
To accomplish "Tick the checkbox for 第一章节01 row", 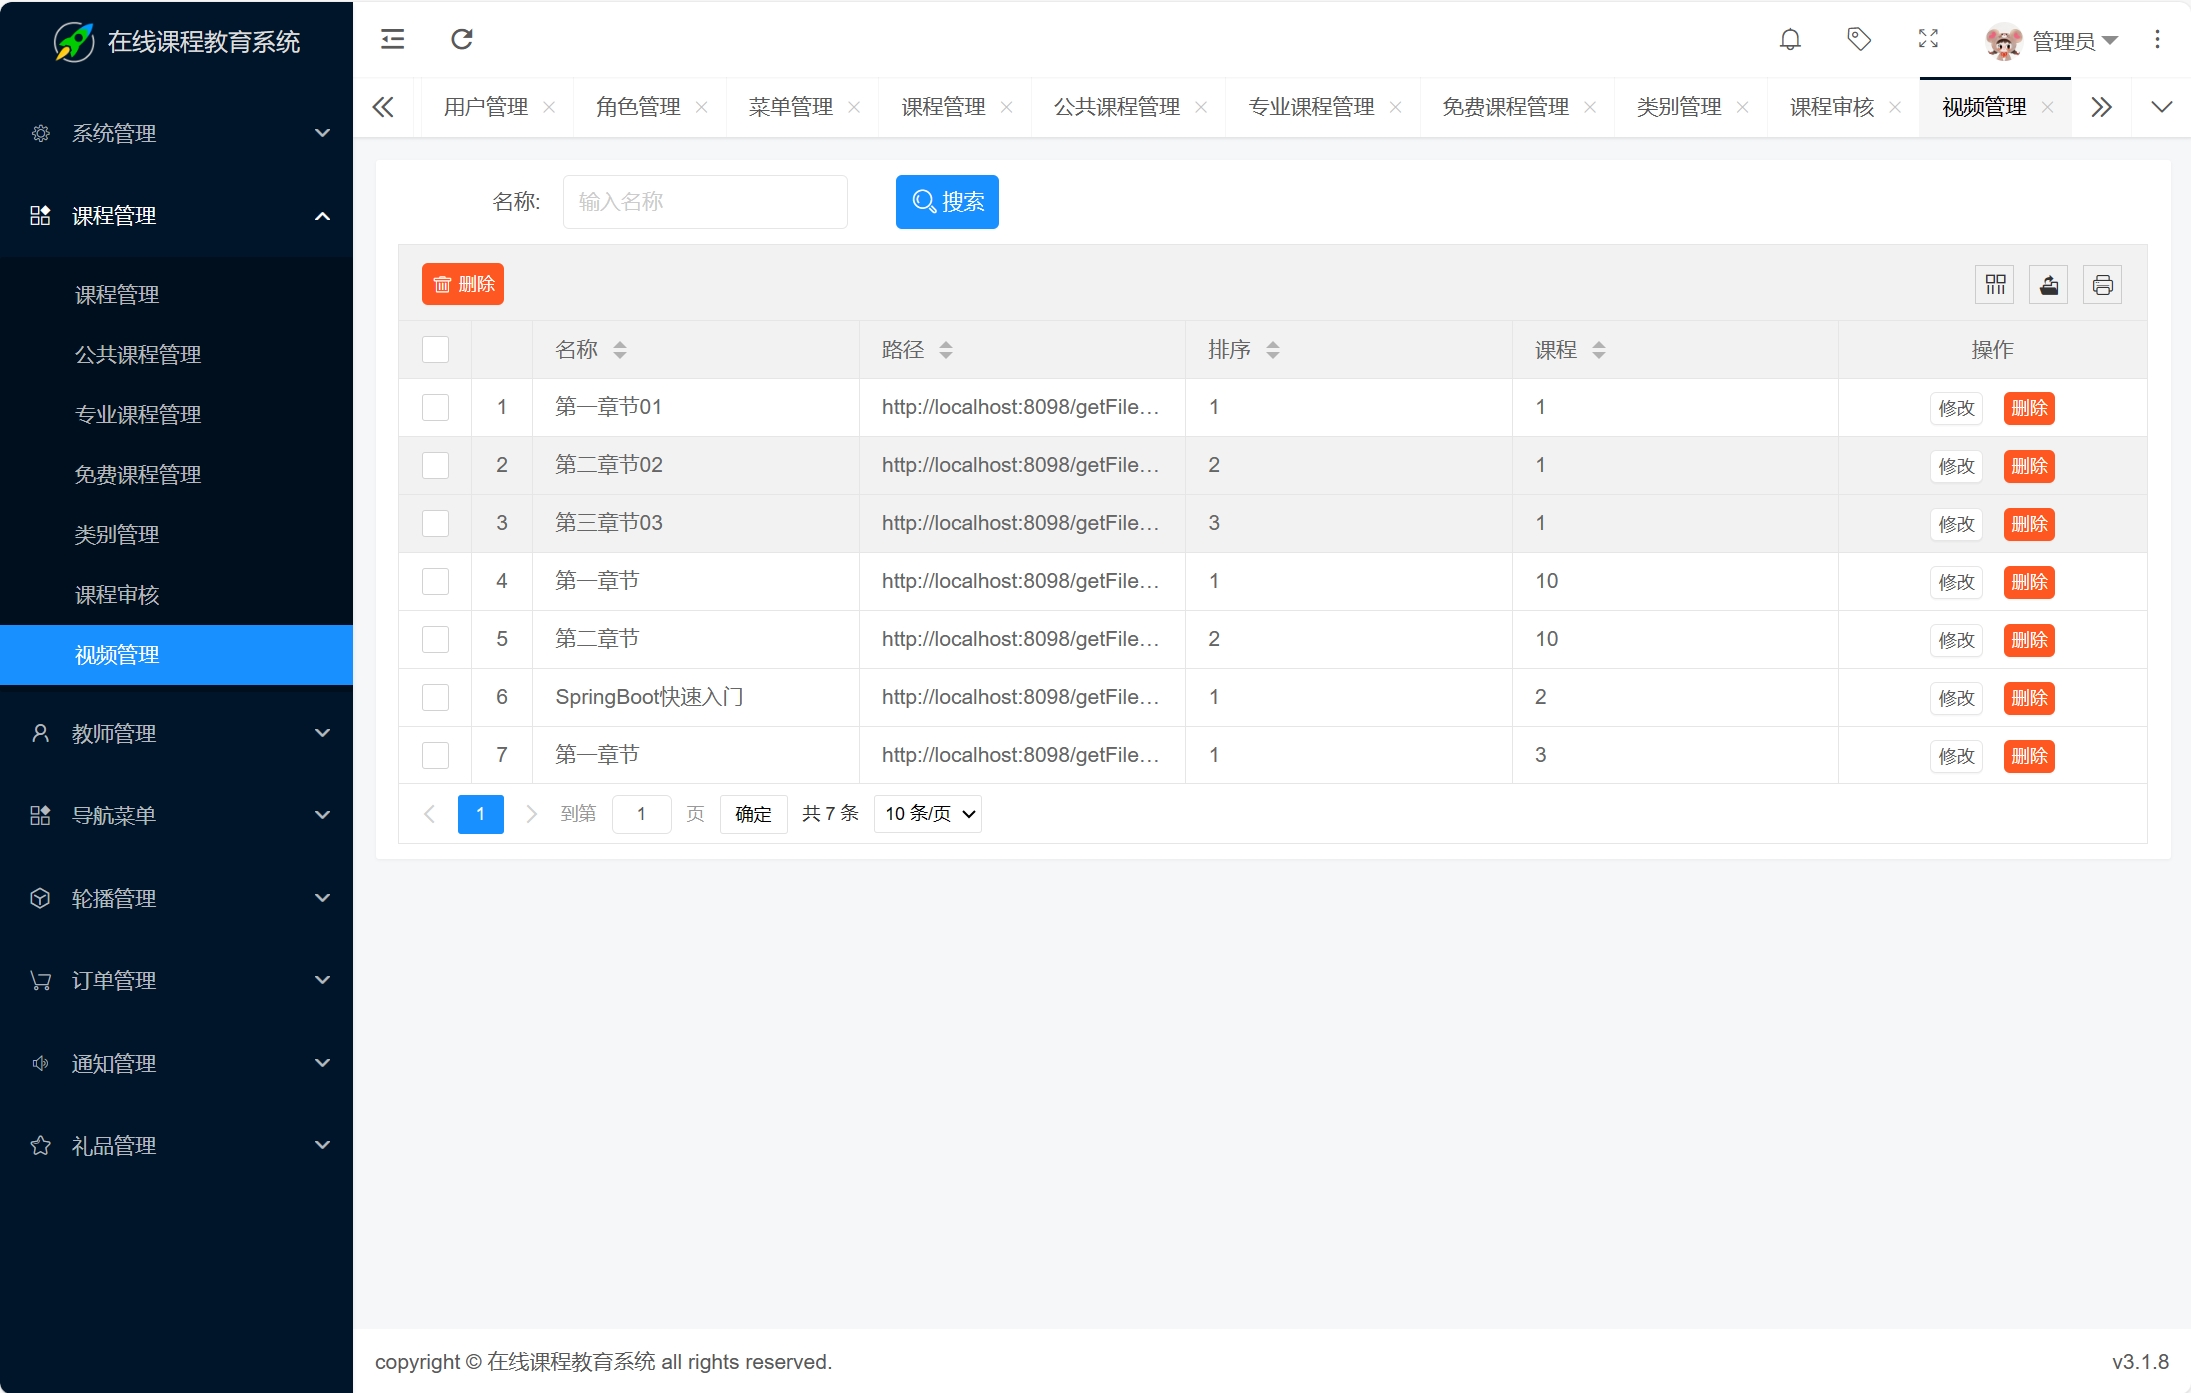I will coord(435,408).
